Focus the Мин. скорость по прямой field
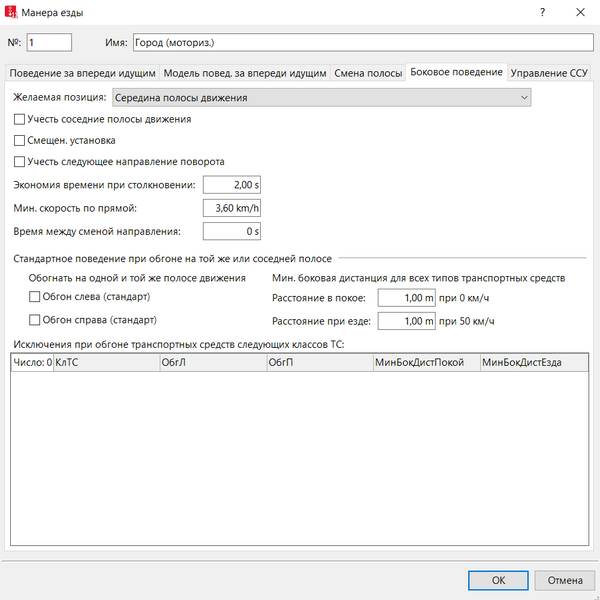Image resolution: width=600 pixels, height=600 pixels. (232, 208)
